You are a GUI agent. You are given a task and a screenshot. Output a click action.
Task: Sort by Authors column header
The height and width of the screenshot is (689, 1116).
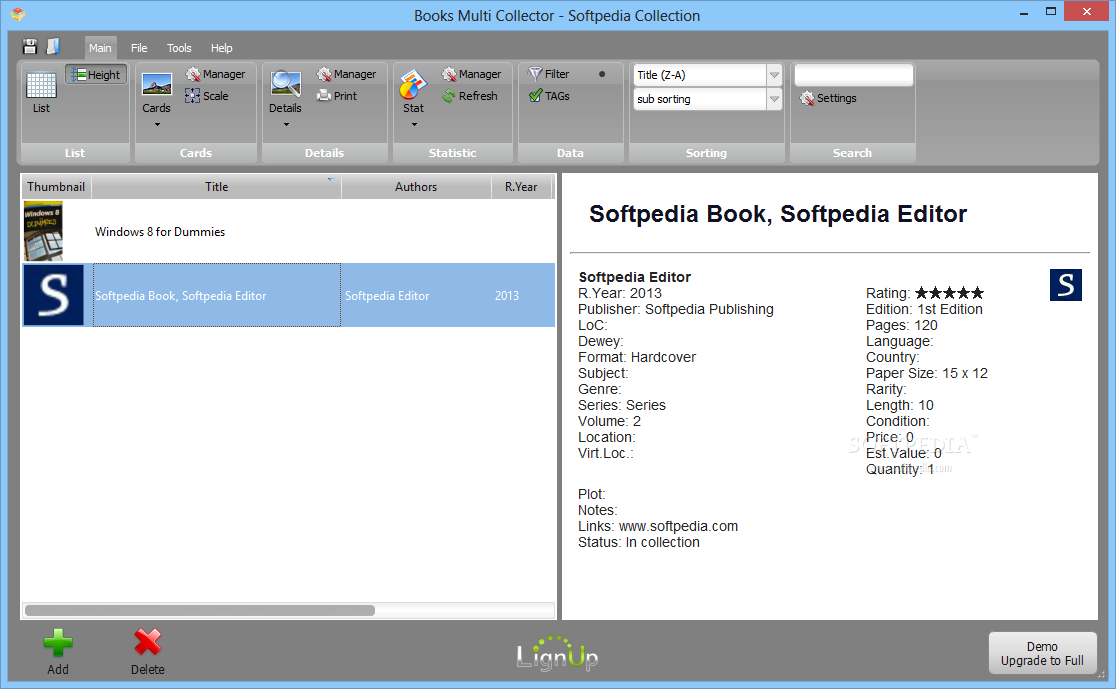pyautogui.click(x=416, y=186)
